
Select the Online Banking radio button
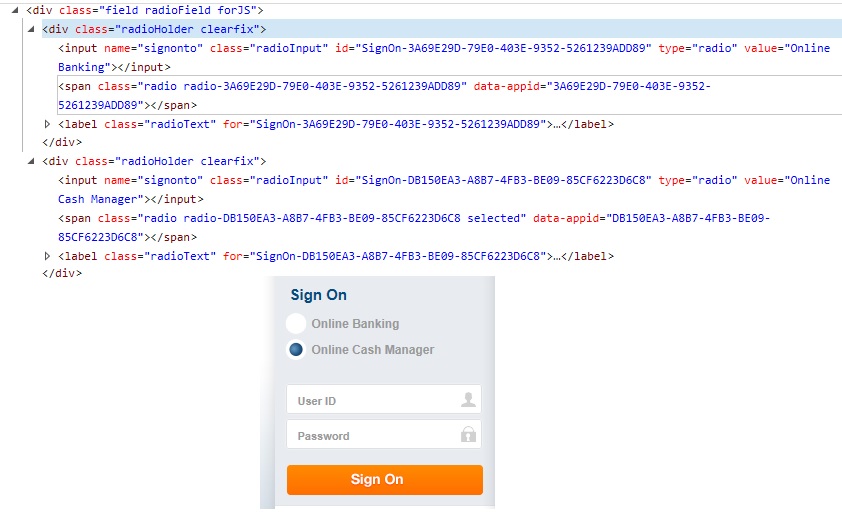point(296,324)
